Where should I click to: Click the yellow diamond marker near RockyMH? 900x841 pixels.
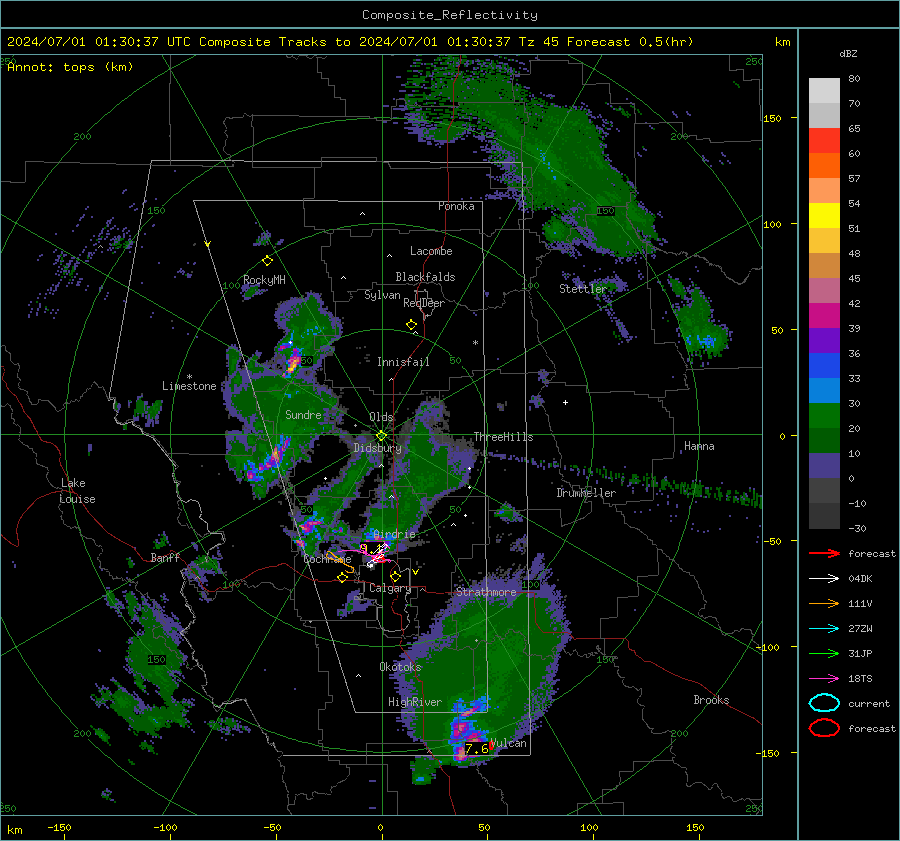267,261
